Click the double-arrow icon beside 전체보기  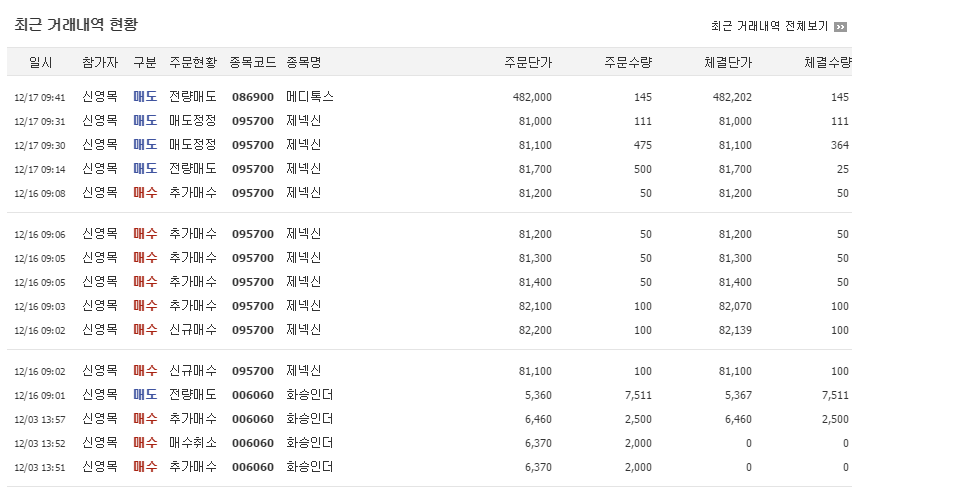click(840, 27)
